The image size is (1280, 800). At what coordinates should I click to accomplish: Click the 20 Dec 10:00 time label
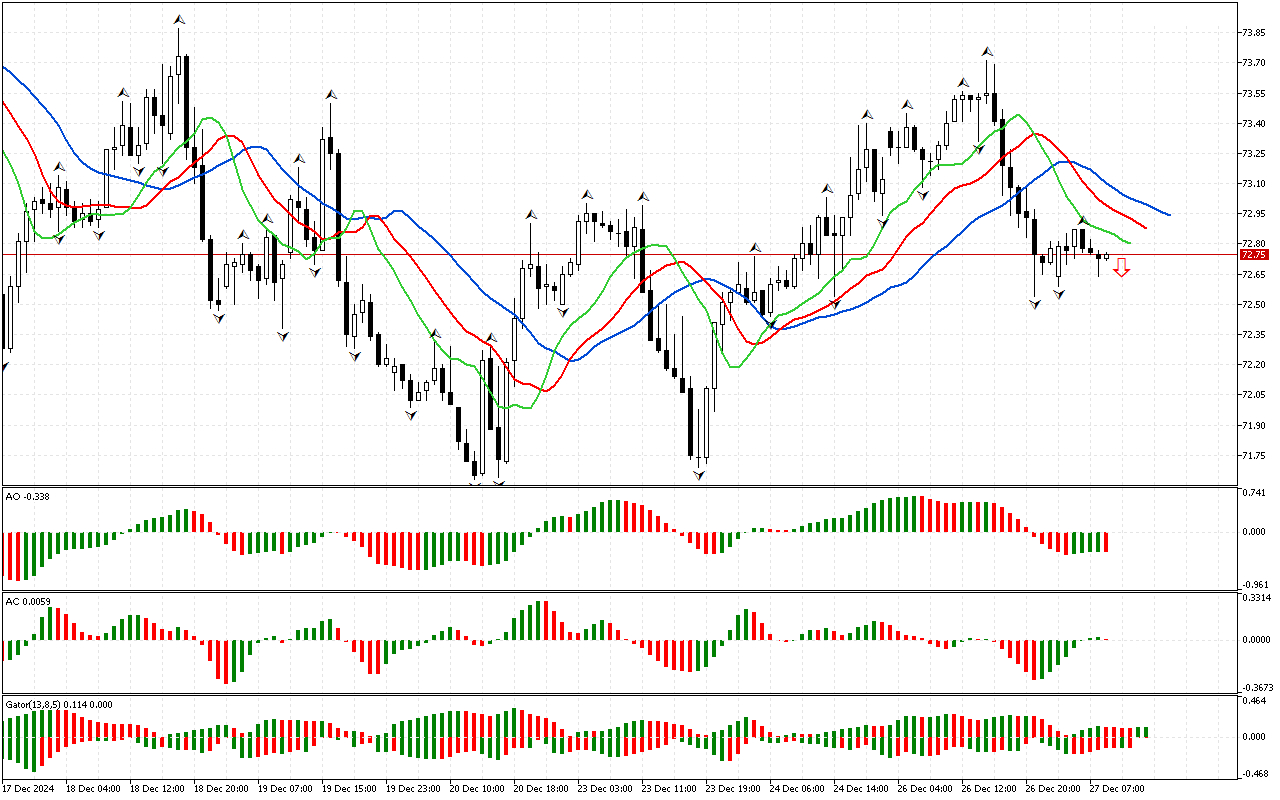point(478,788)
